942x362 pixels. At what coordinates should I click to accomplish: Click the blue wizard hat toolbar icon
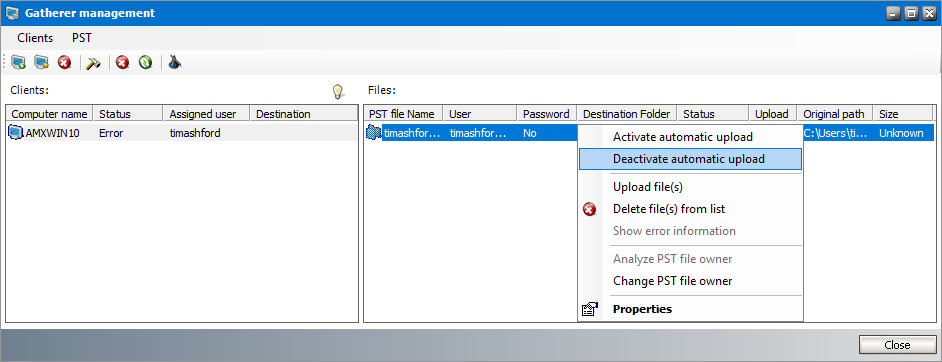coord(175,62)
